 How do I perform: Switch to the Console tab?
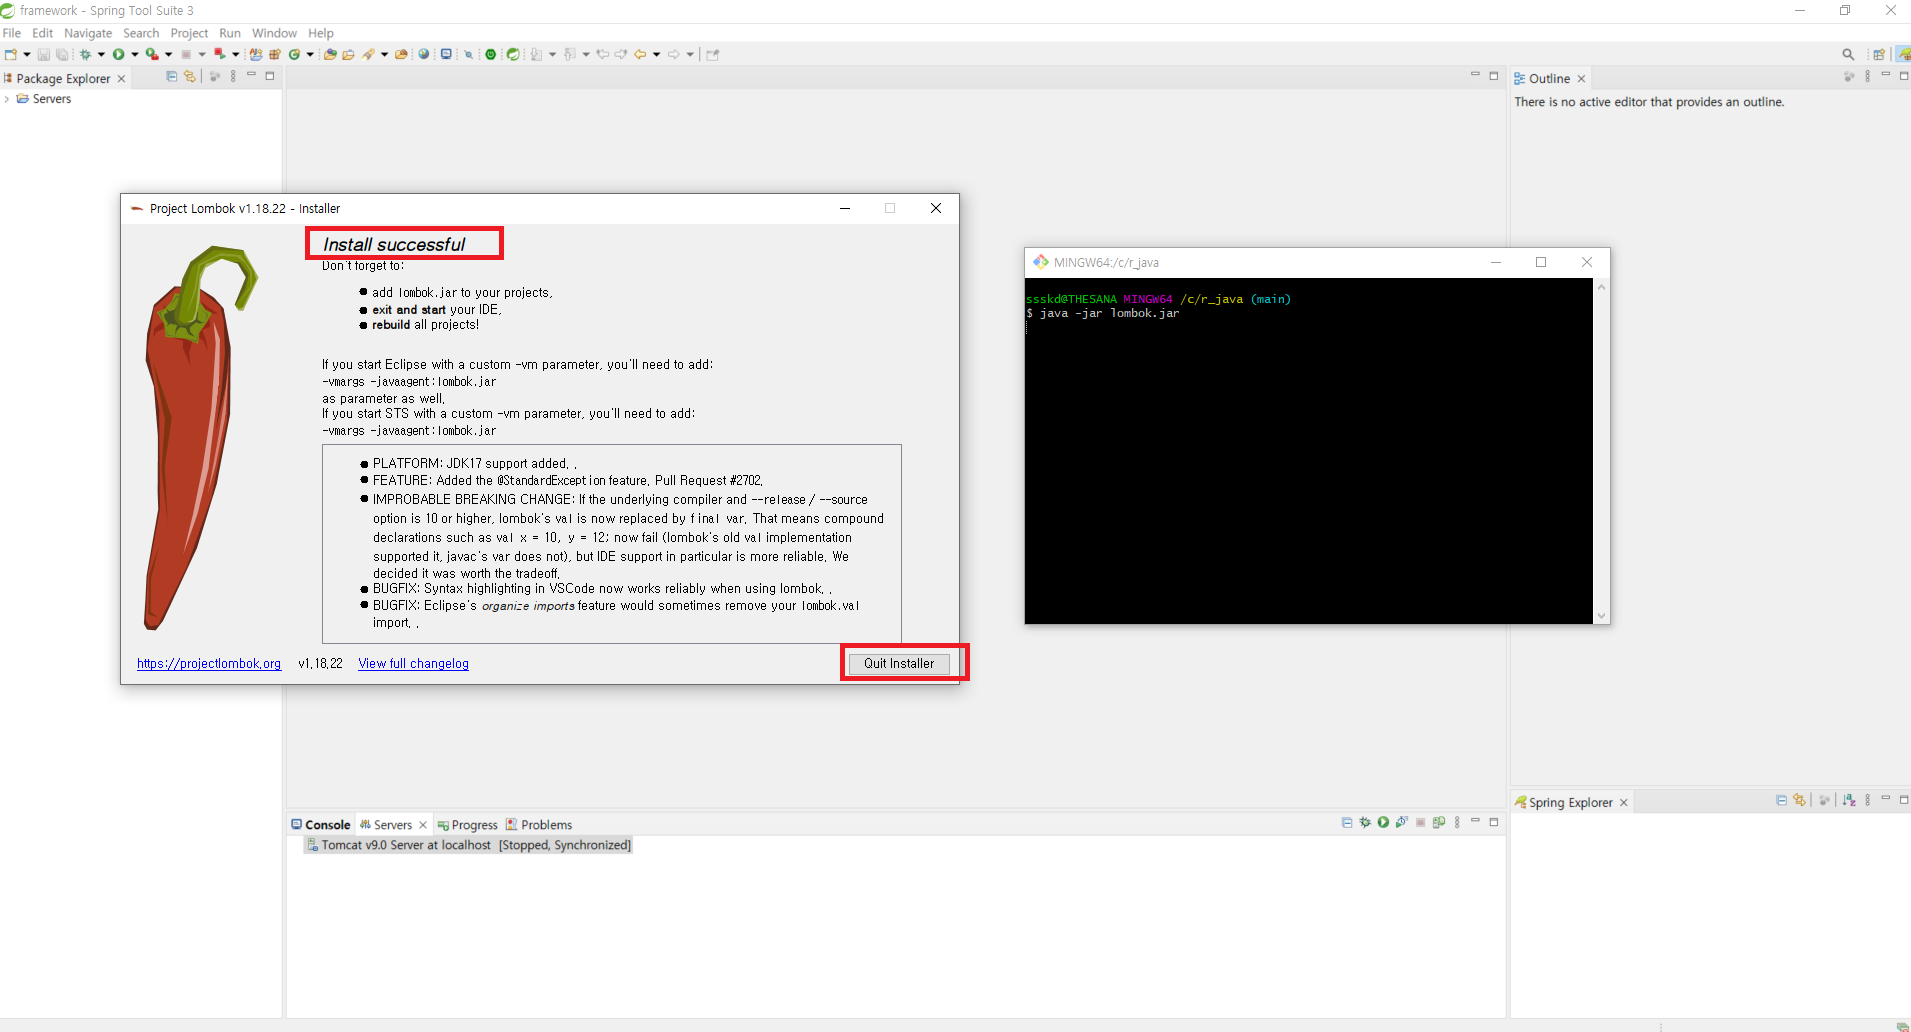pos(321,825)
